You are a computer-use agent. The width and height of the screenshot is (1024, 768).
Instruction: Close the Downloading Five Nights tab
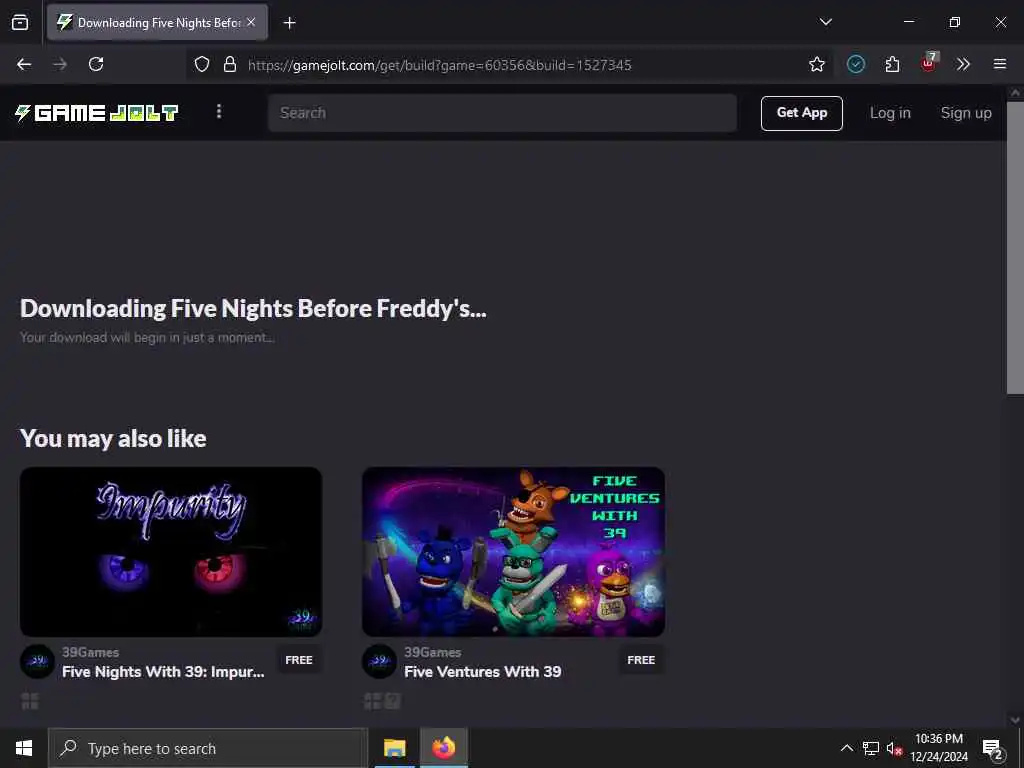(251, 22)
